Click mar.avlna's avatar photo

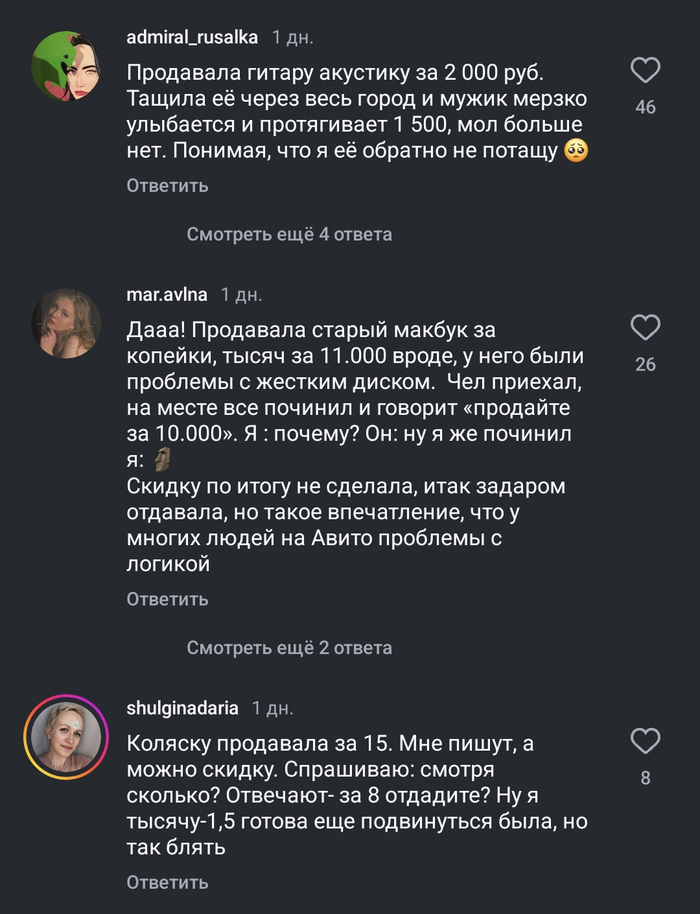pos(65,323)
